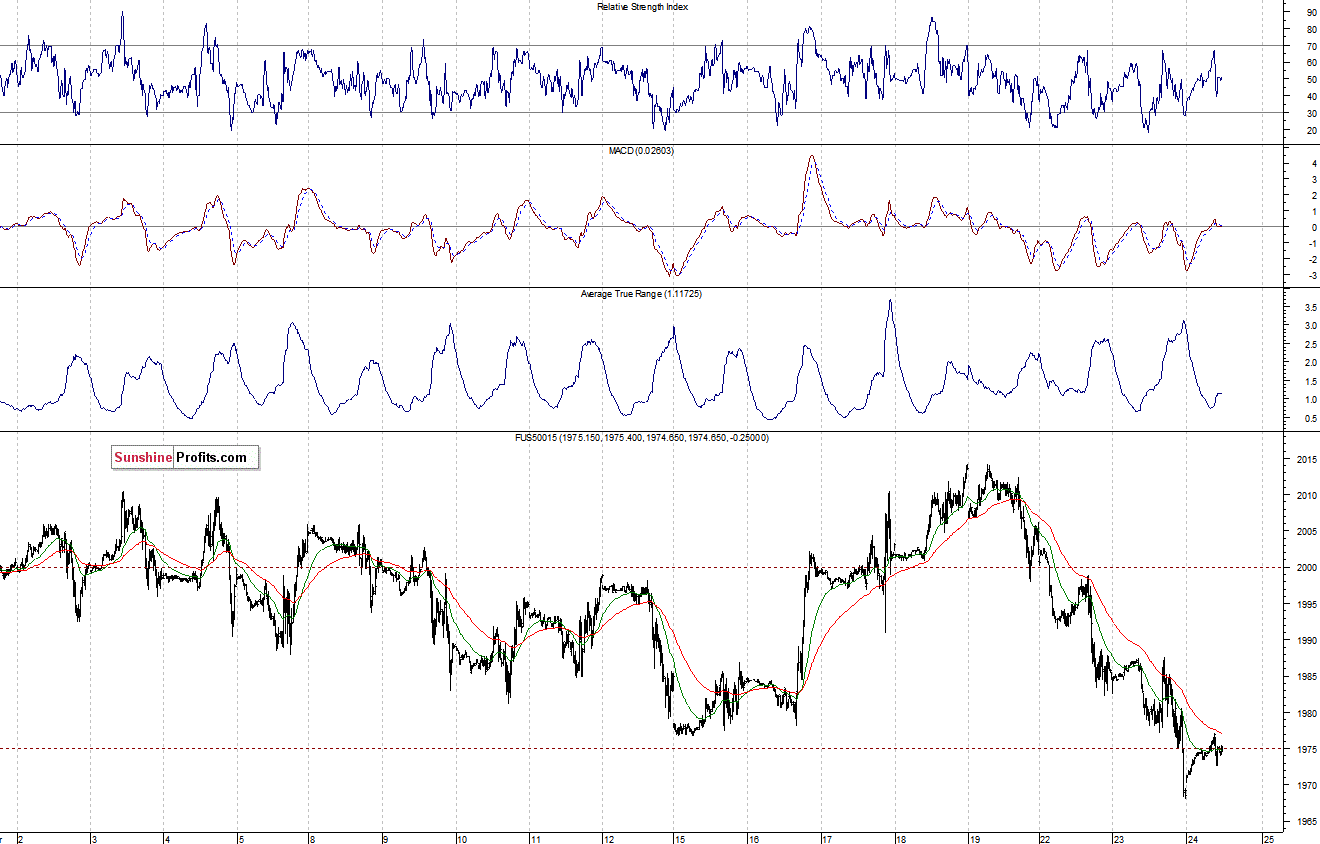Click date label 8 on time axis
Screen dimensions: 1320x844
[x=312, y=839]
